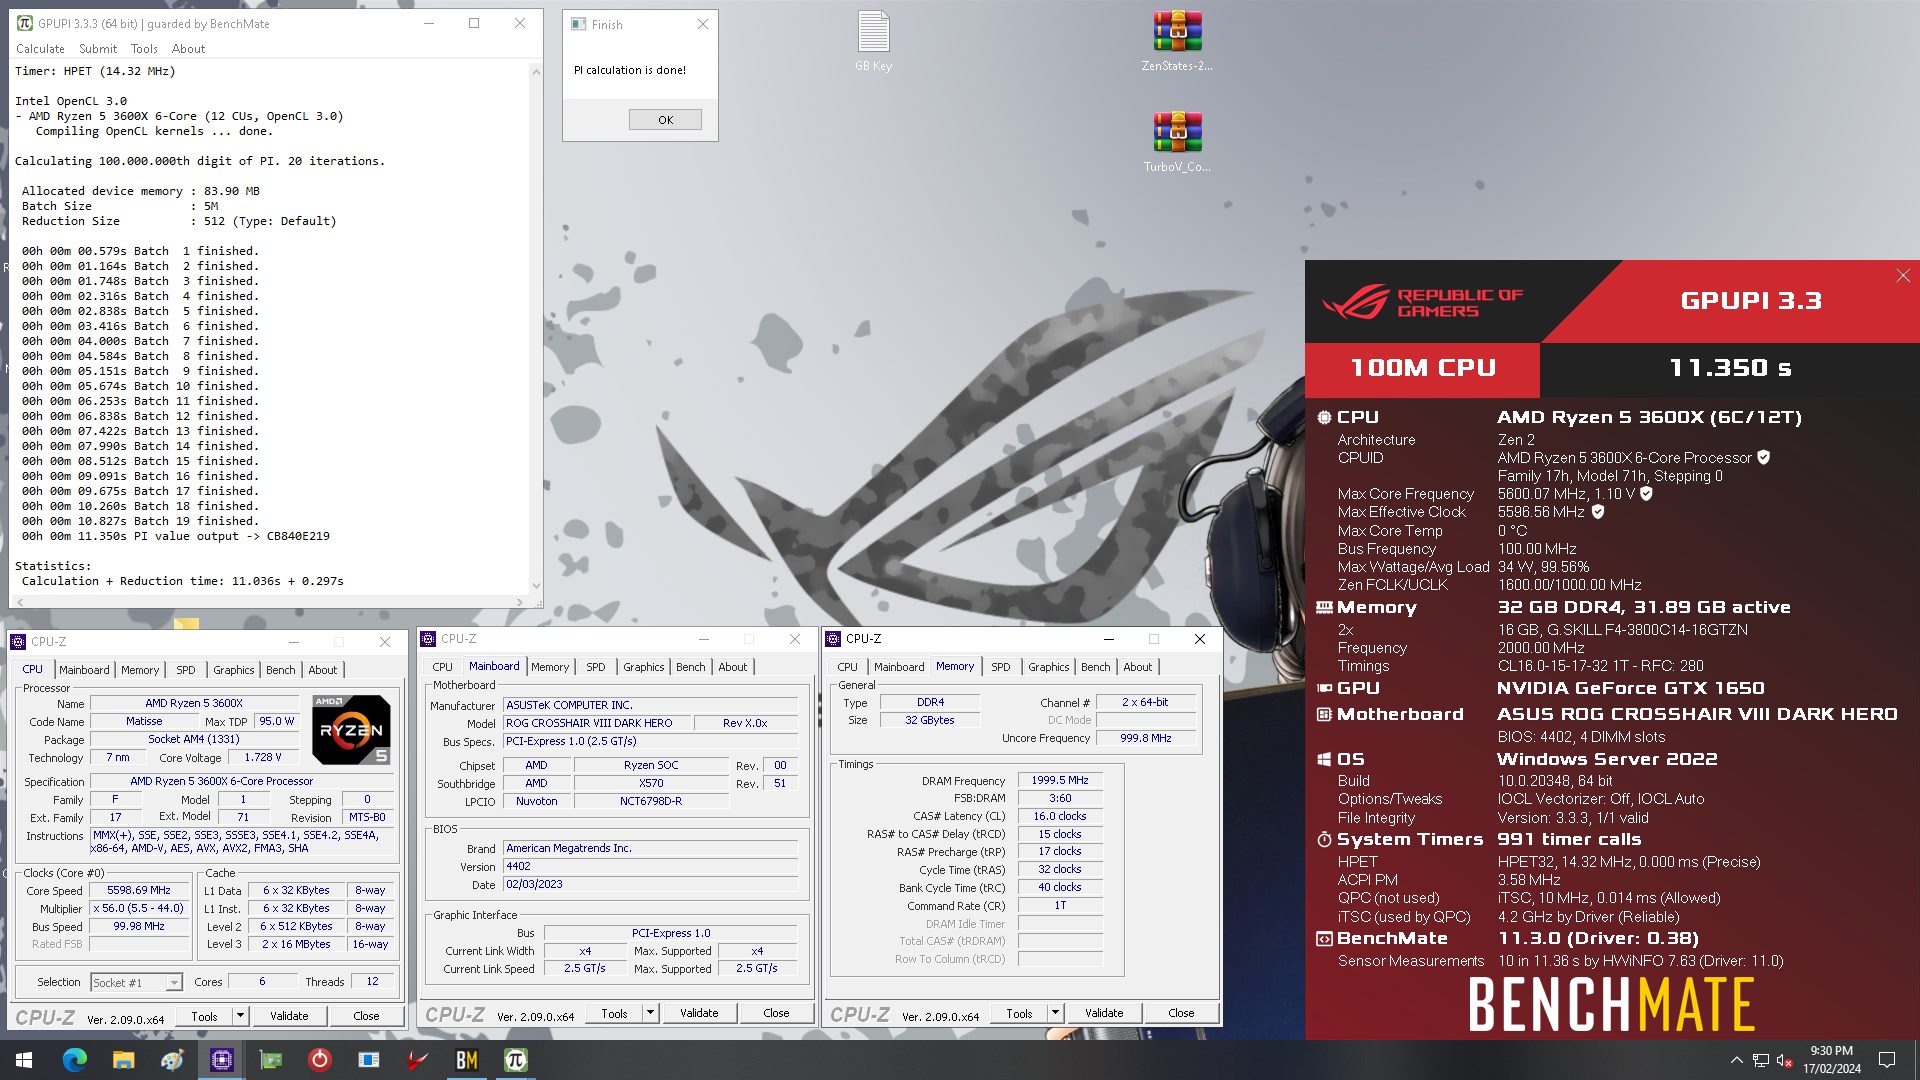
Task: Open the Tools menu in GPUPI
Action: click(144, 48)
